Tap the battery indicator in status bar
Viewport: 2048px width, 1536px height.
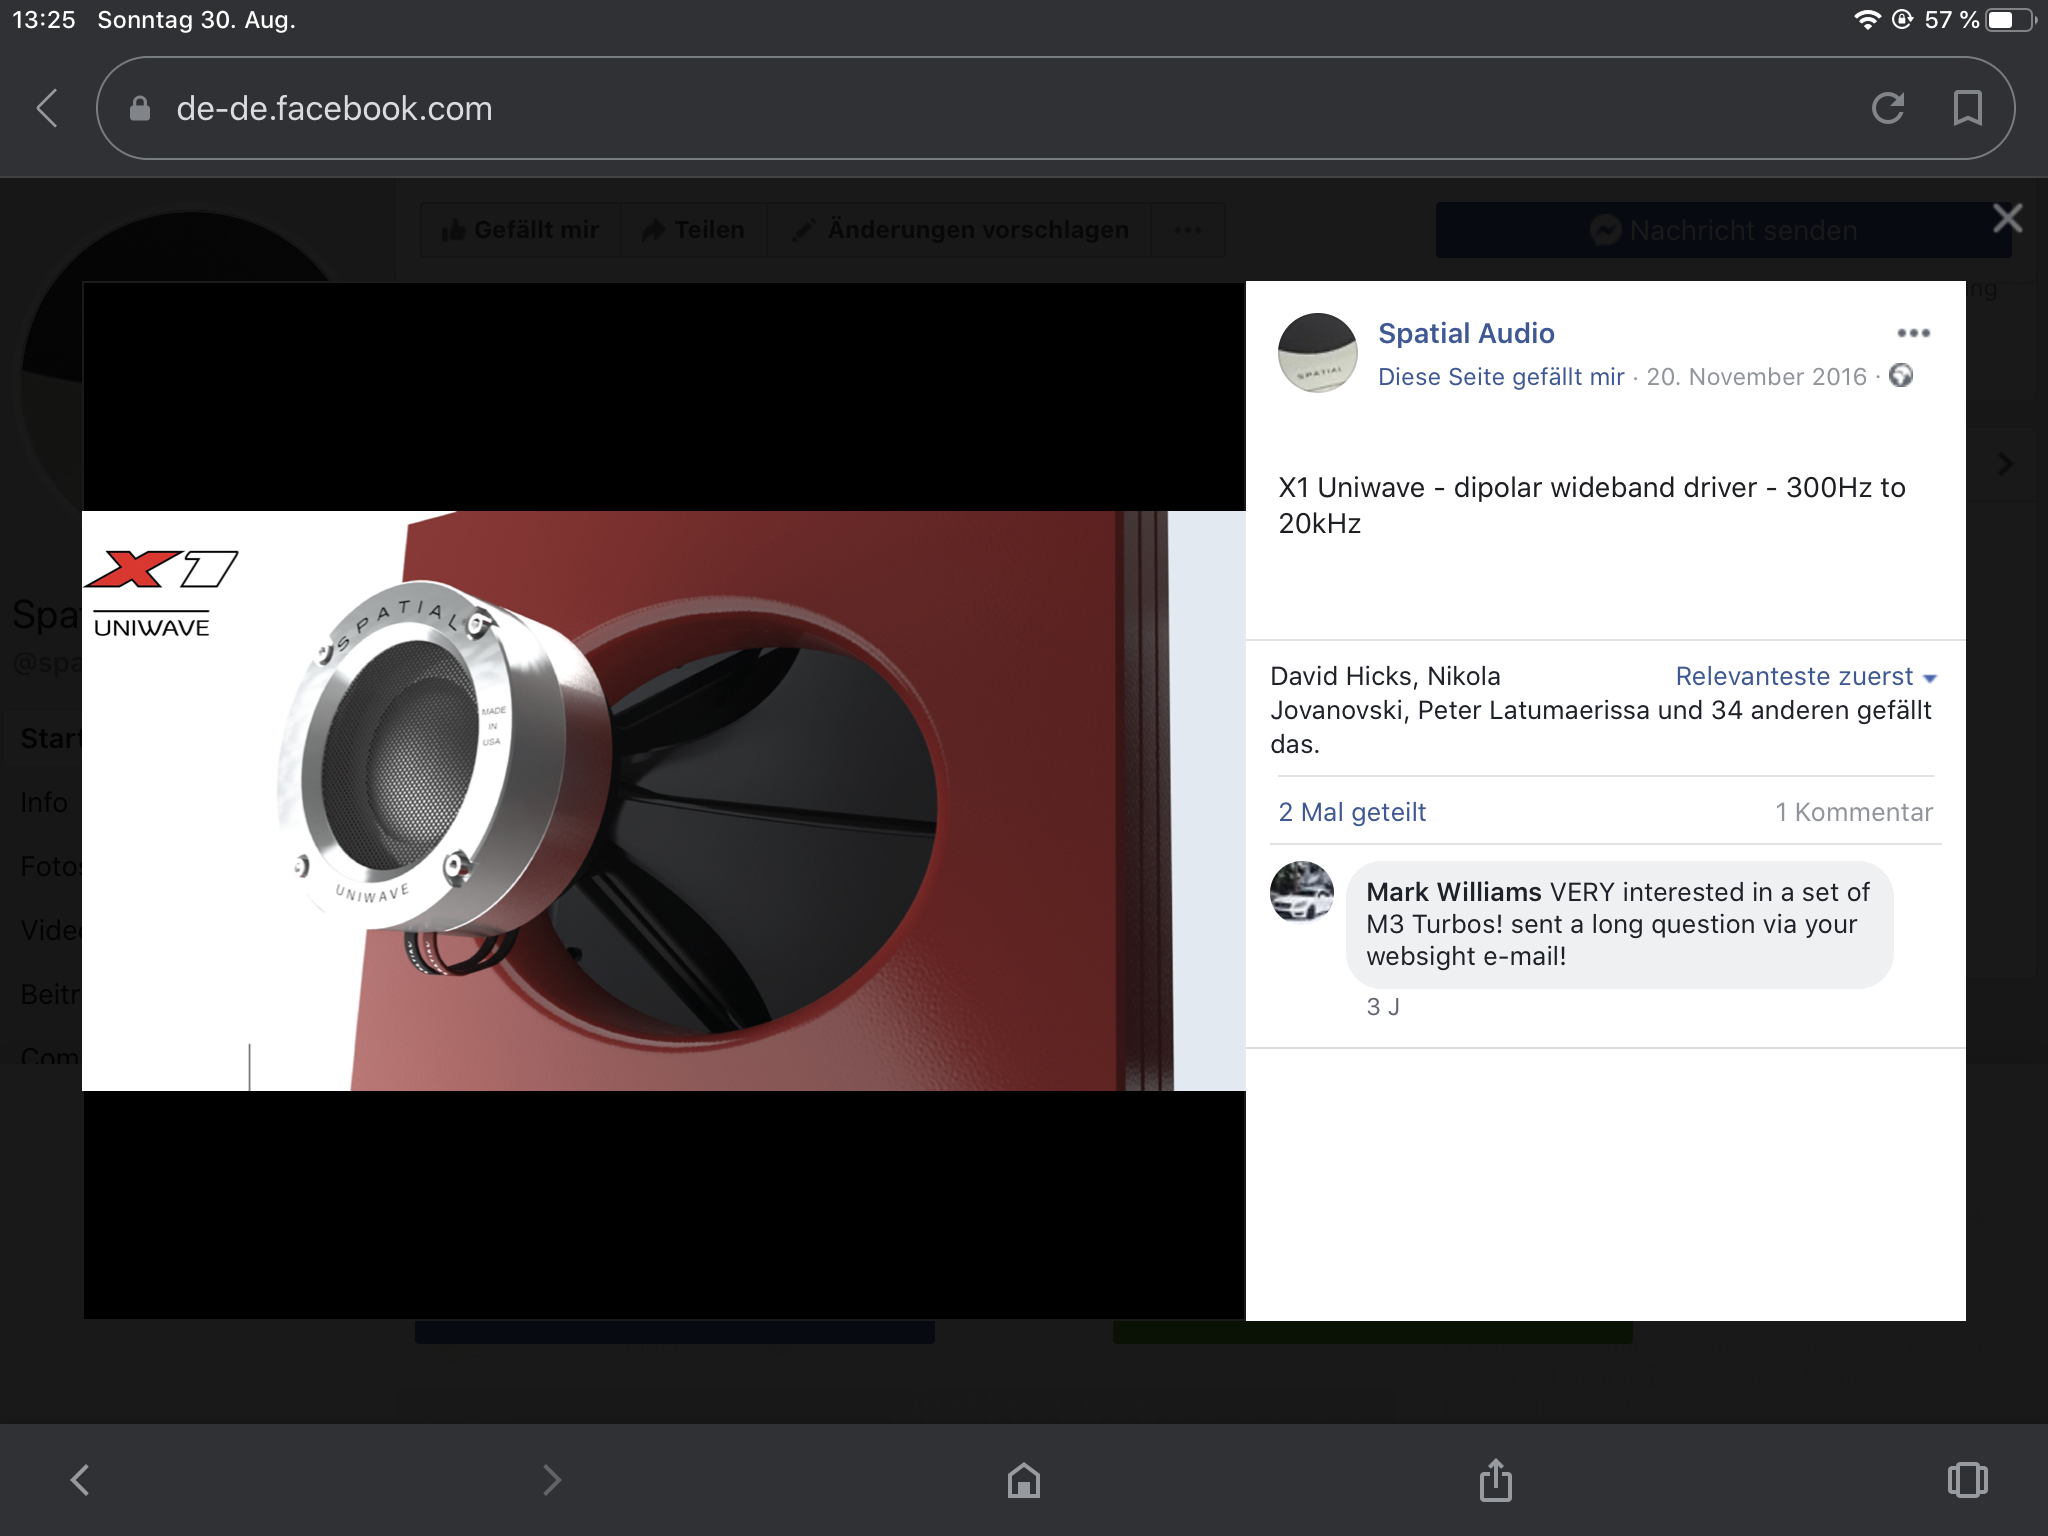(2012, 19)
